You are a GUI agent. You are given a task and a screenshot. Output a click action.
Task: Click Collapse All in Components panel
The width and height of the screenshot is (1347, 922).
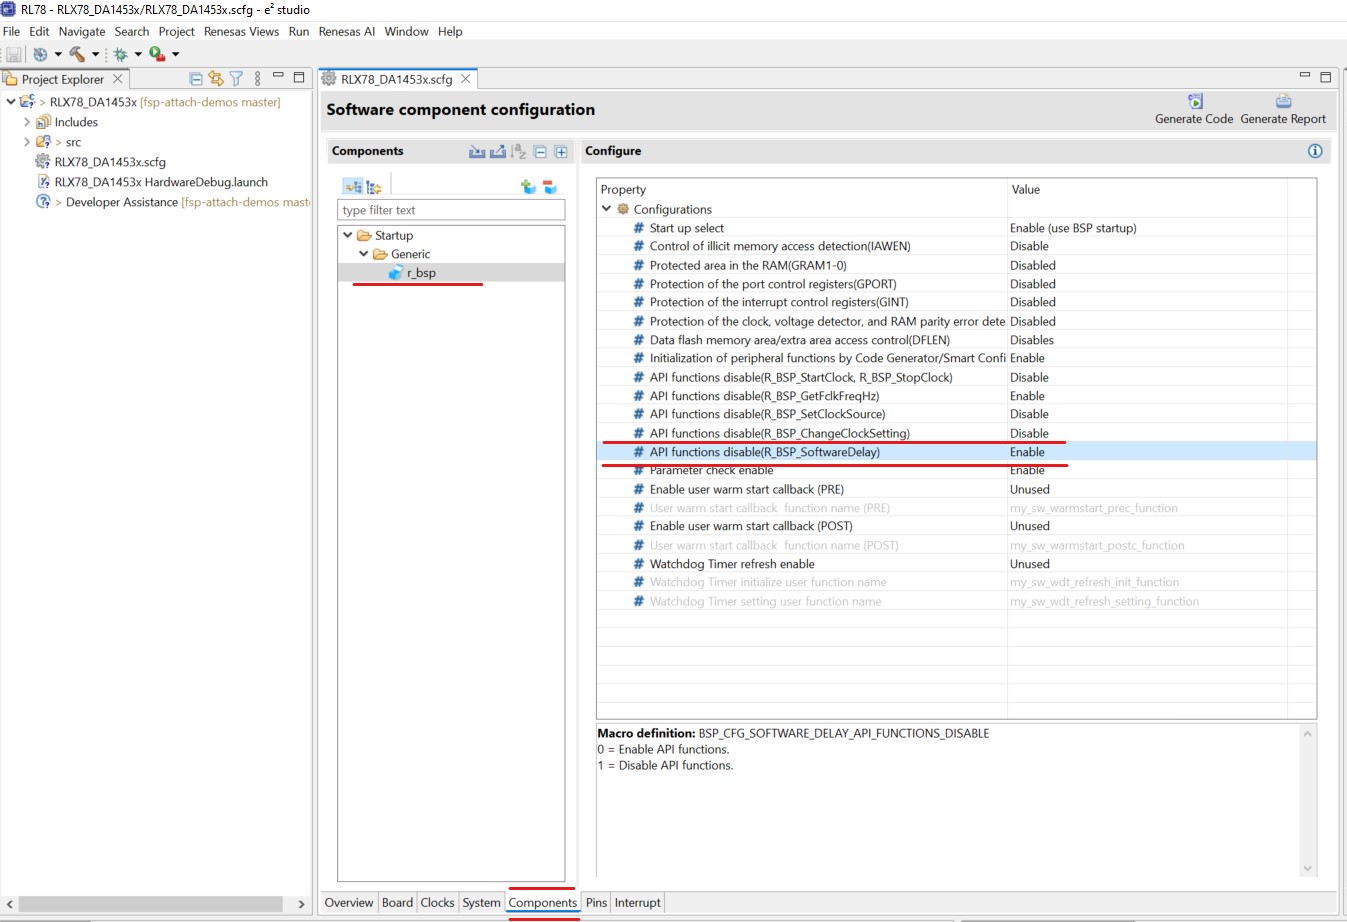[540, 152]
